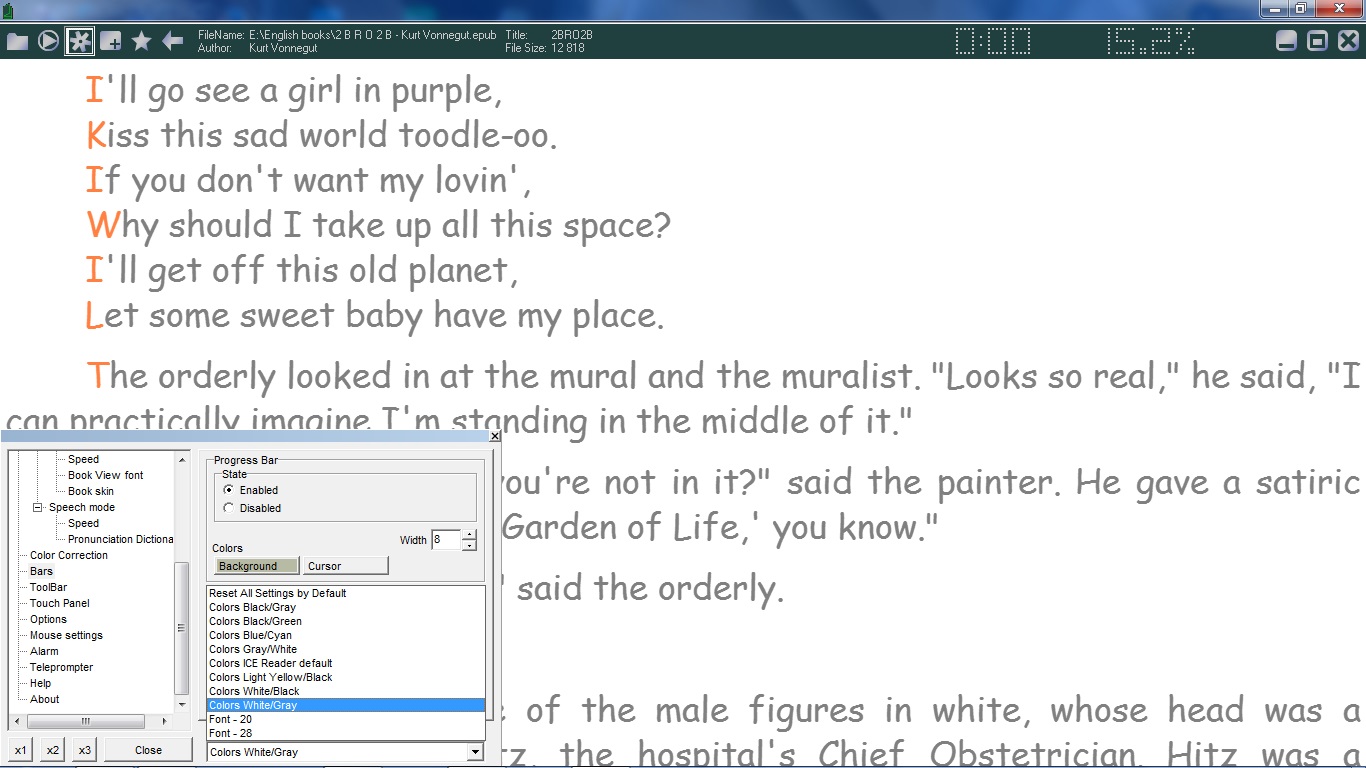This screenshot has height=768, width=1366.
Task: Pick the progress bar Background color
Action: pyautogui.click(x=257, y=566)
